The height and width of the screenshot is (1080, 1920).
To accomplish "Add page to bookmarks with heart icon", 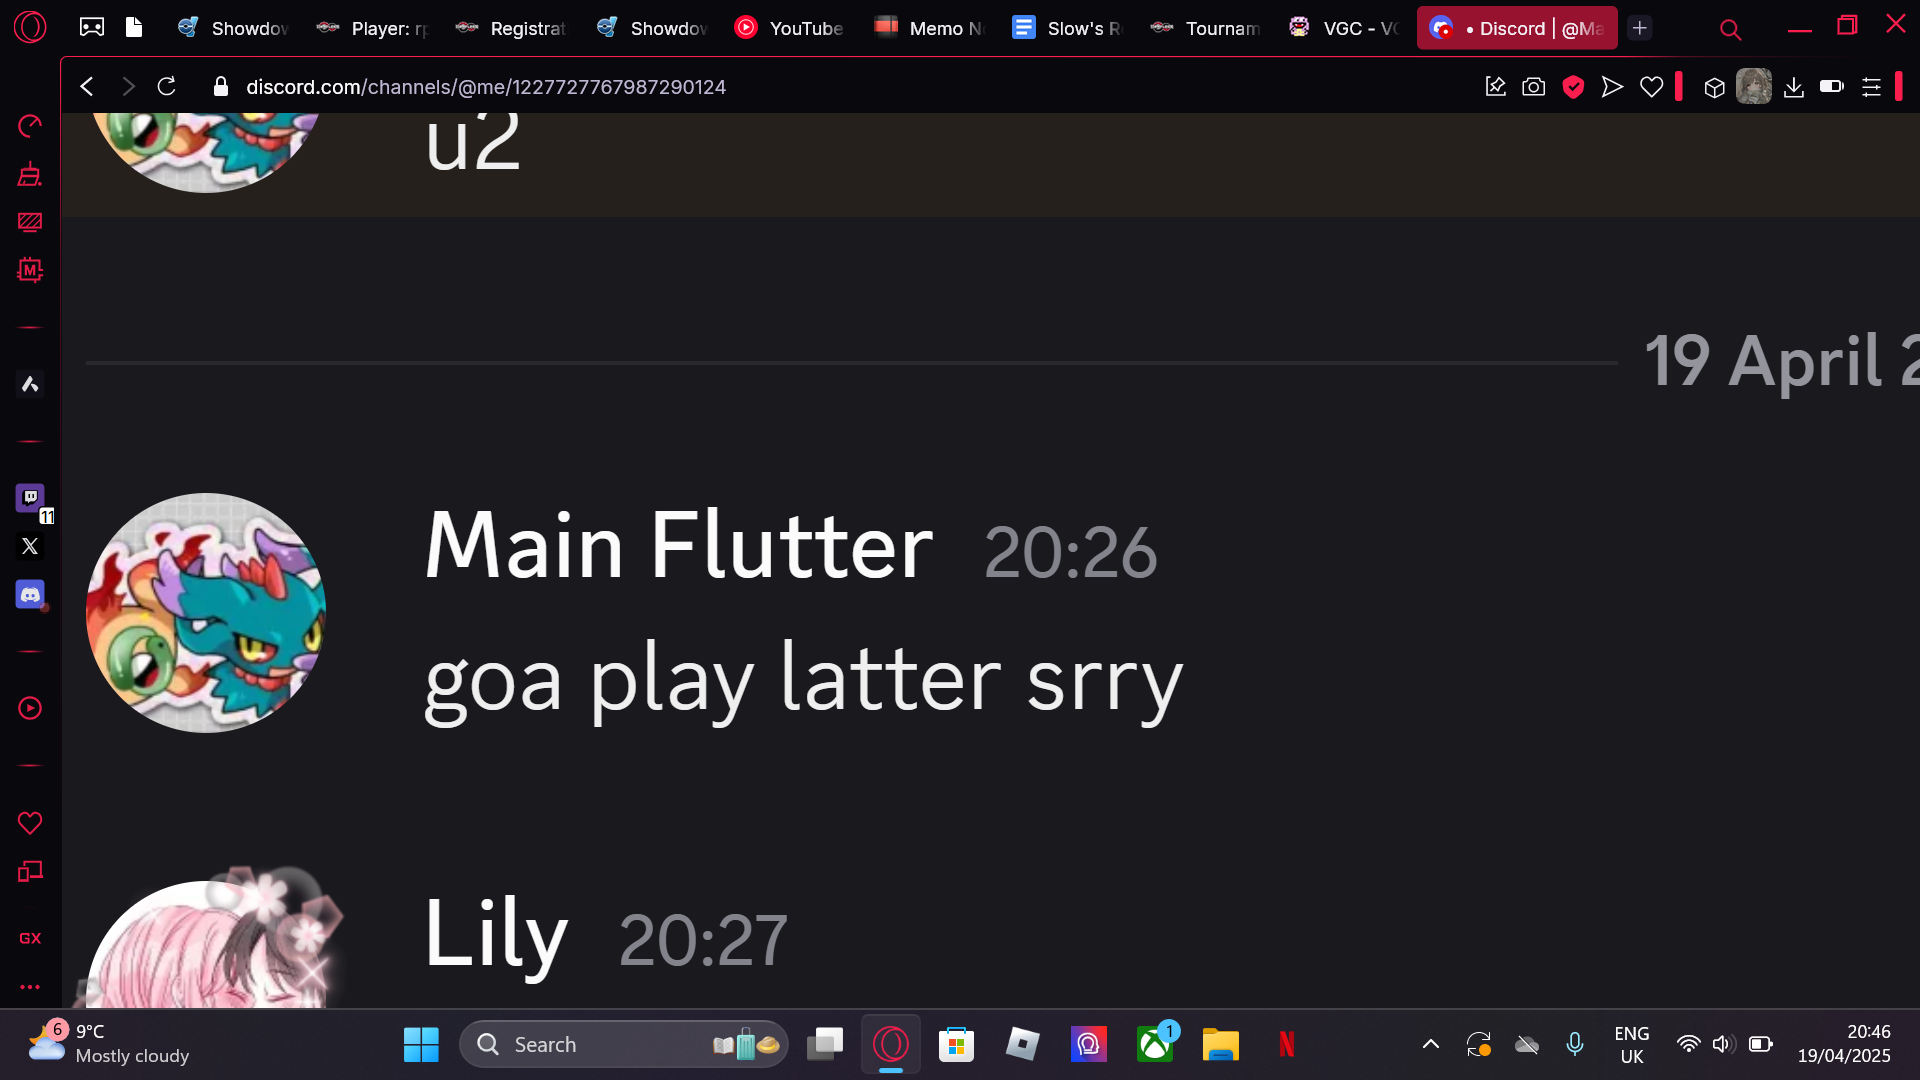I will (x=1652, y=87).
